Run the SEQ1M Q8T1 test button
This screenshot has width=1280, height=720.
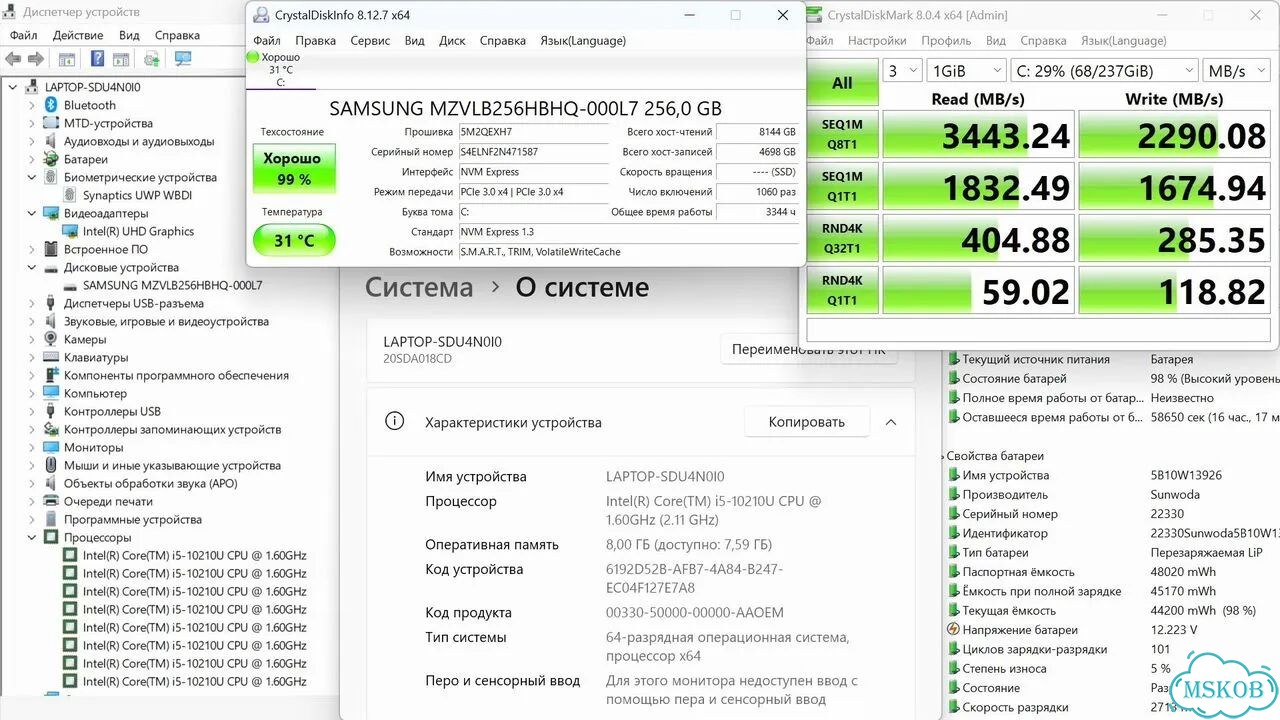pyautogui.click(x=842, y=135)
